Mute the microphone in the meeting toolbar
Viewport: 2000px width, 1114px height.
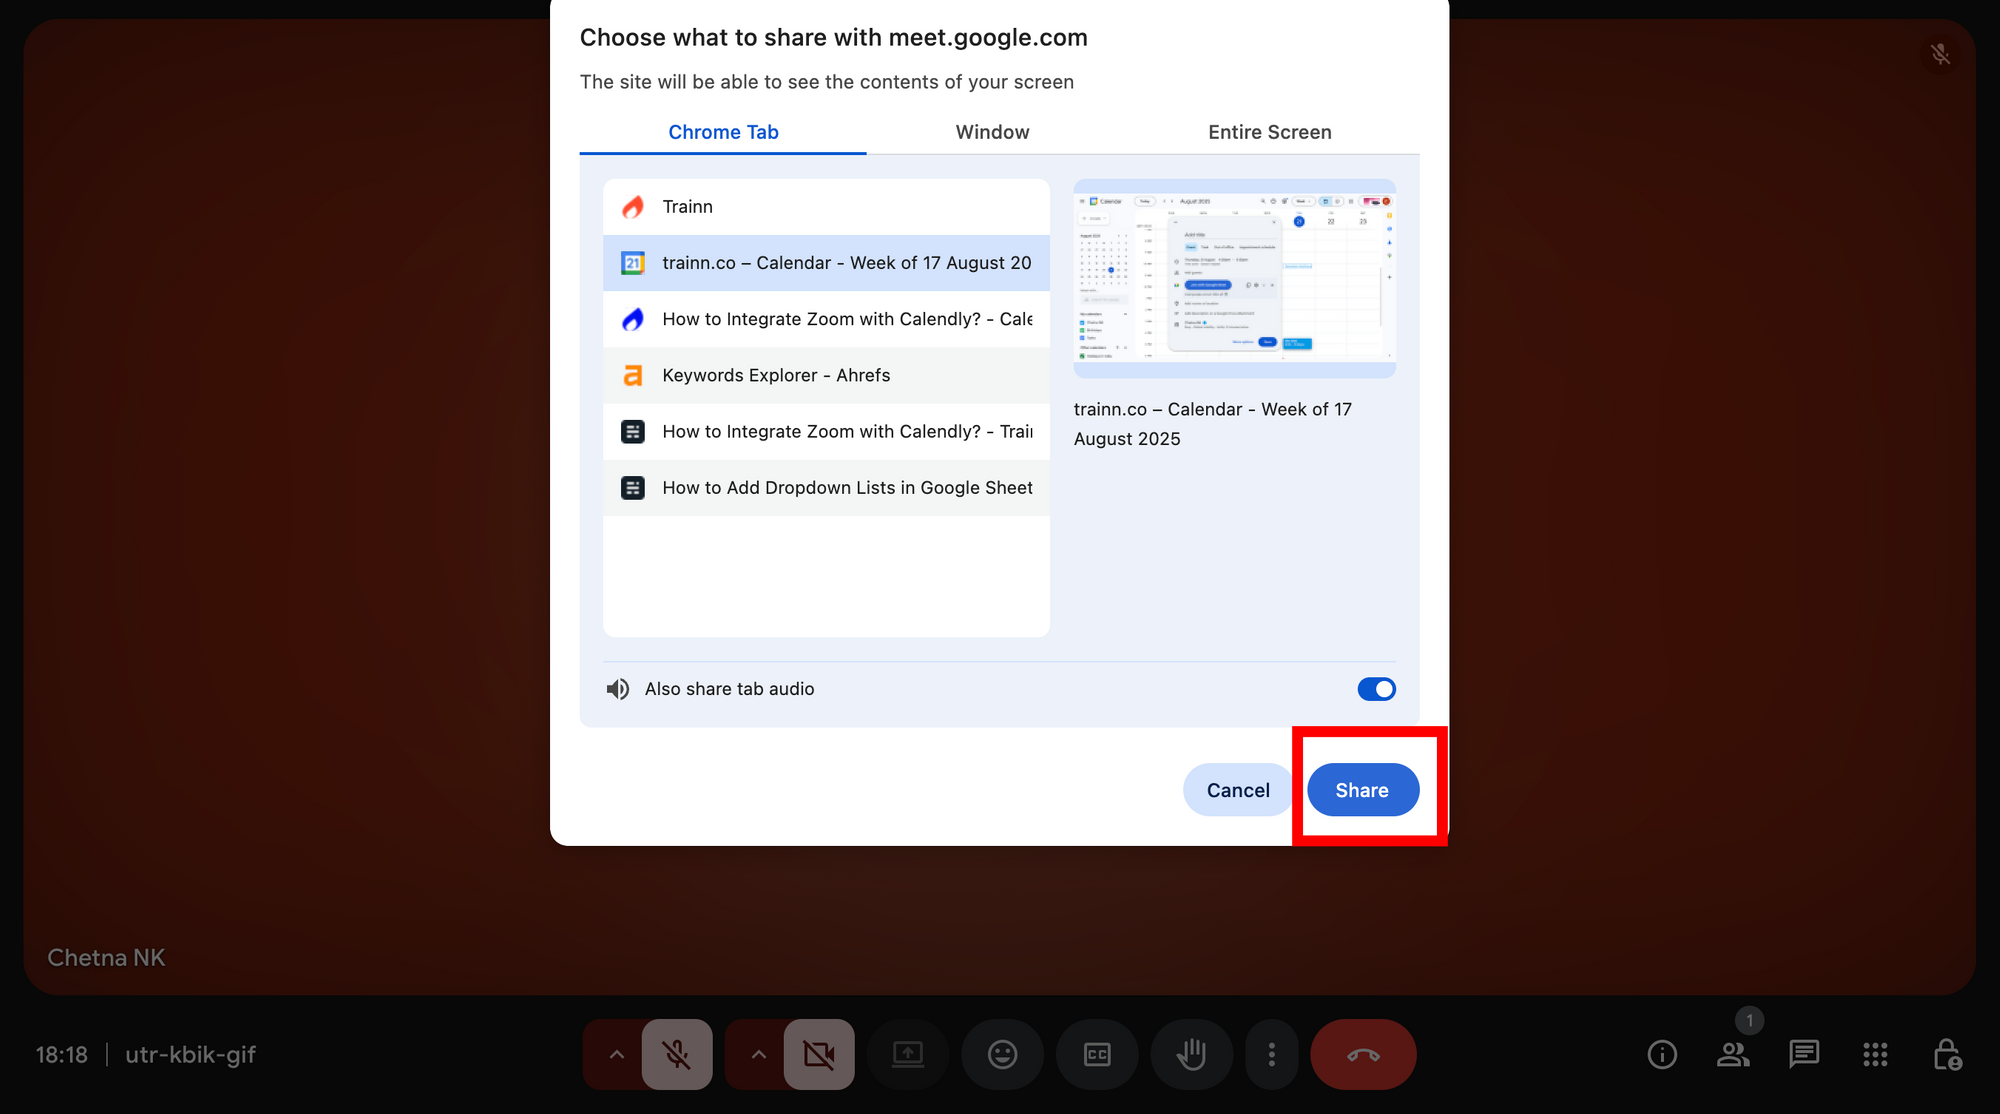click(x=678, y=1054)
